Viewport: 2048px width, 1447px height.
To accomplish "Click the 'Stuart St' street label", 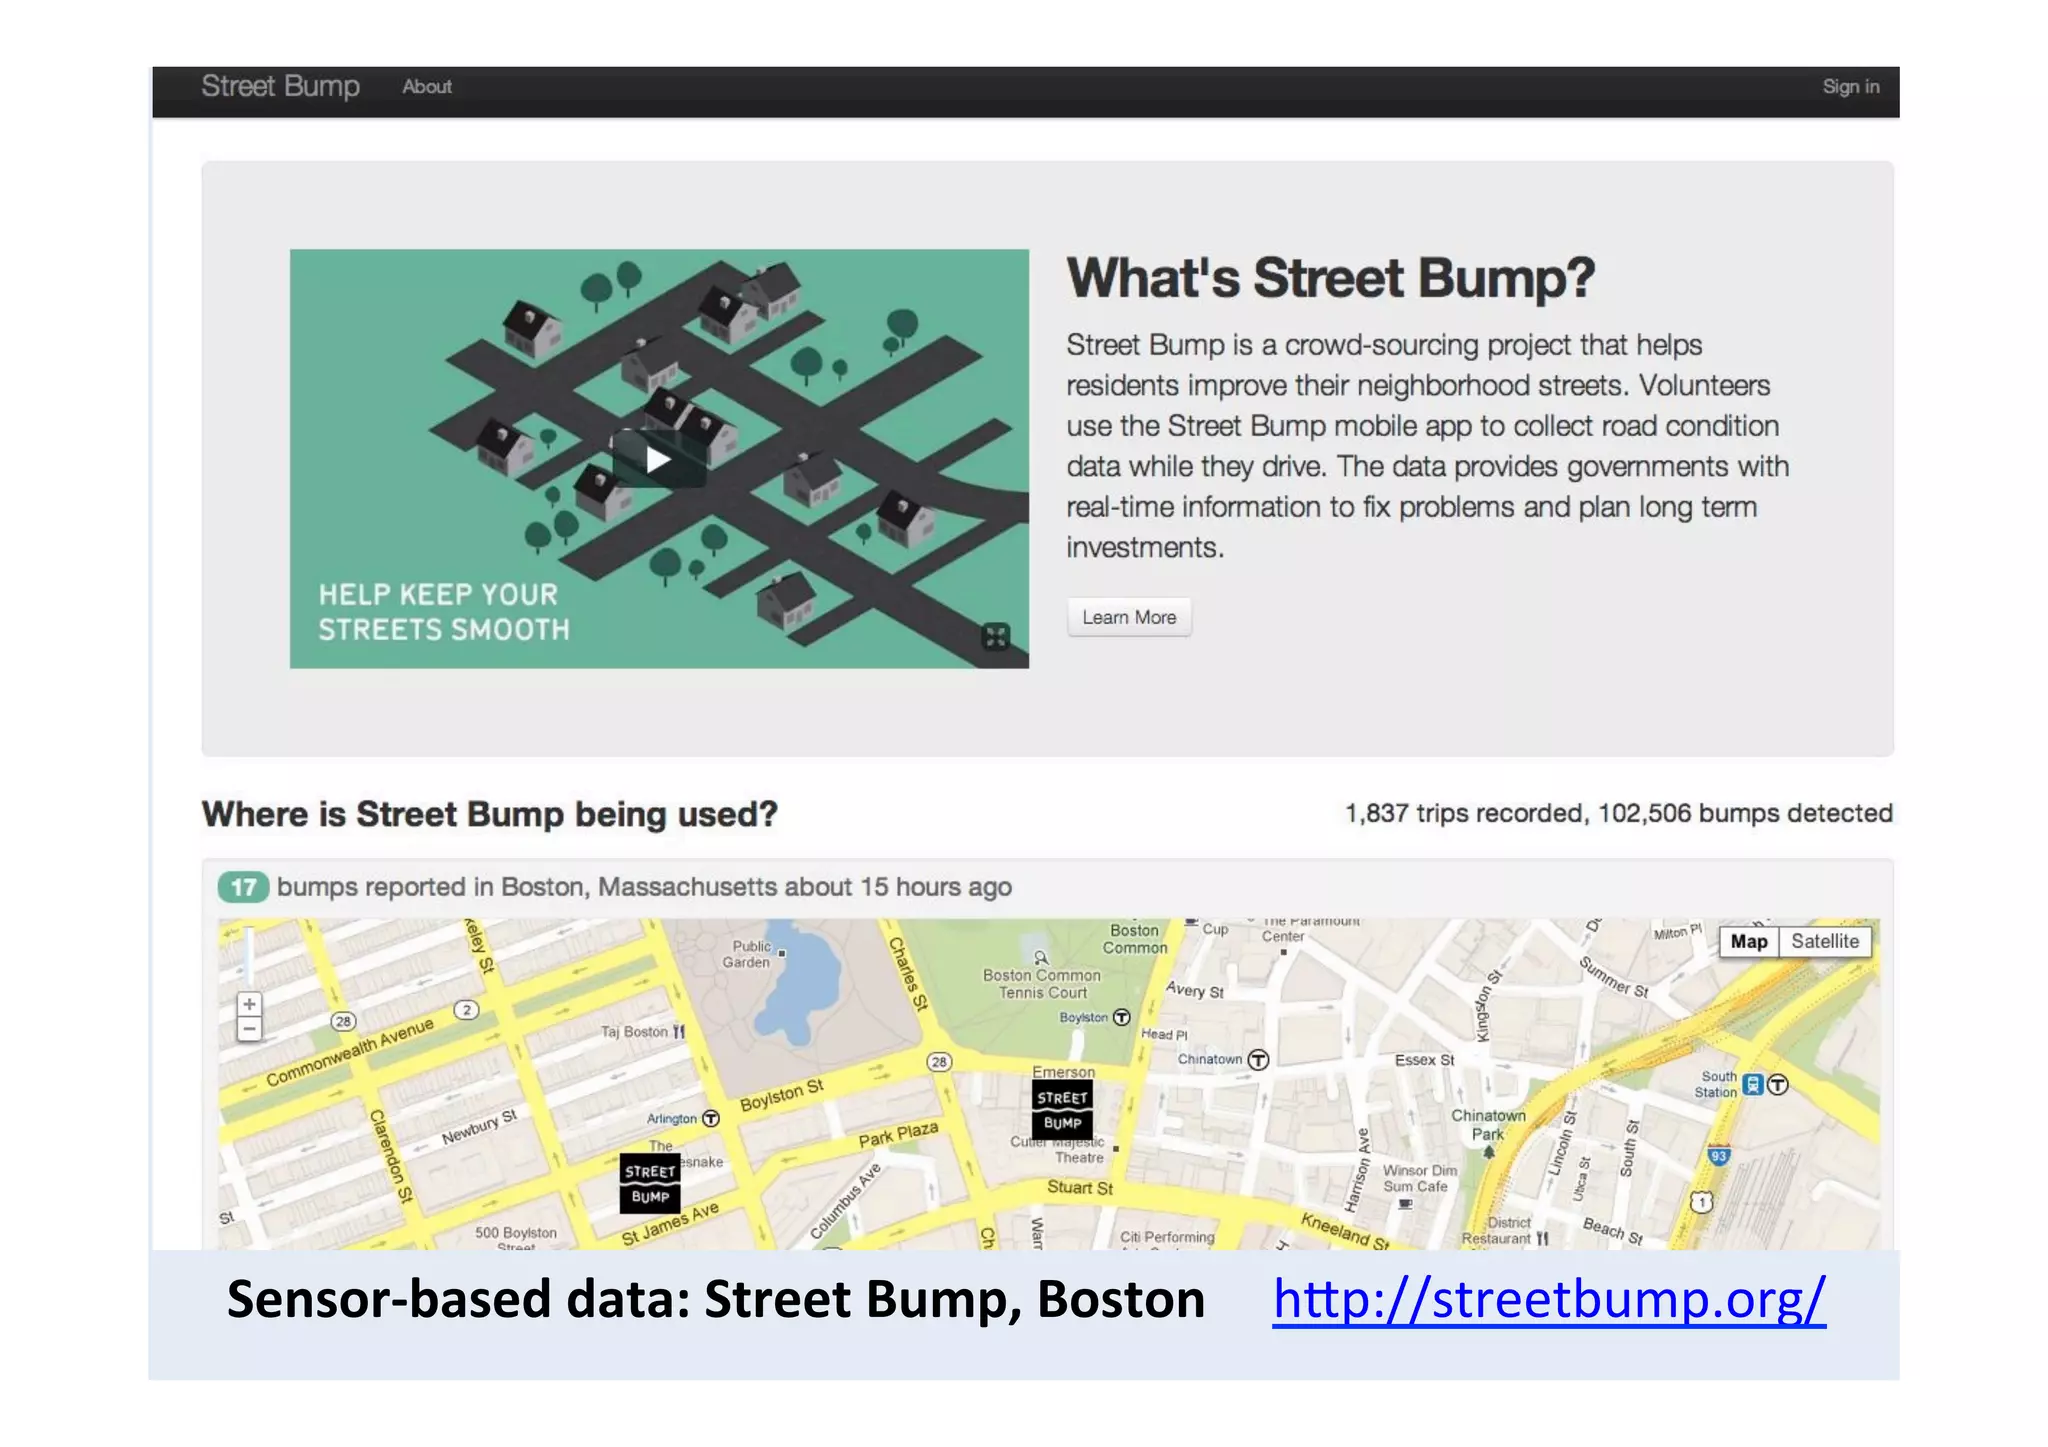I will pyautogui.click(x=1080, y=1188).
